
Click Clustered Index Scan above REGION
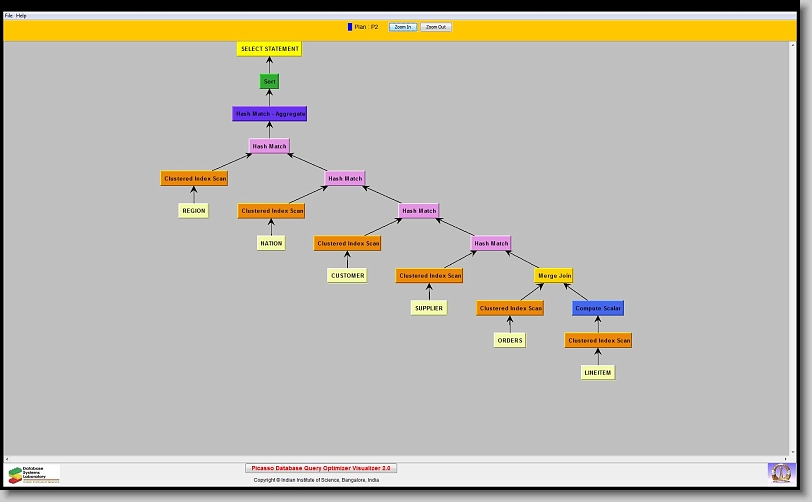click(194, 178)
